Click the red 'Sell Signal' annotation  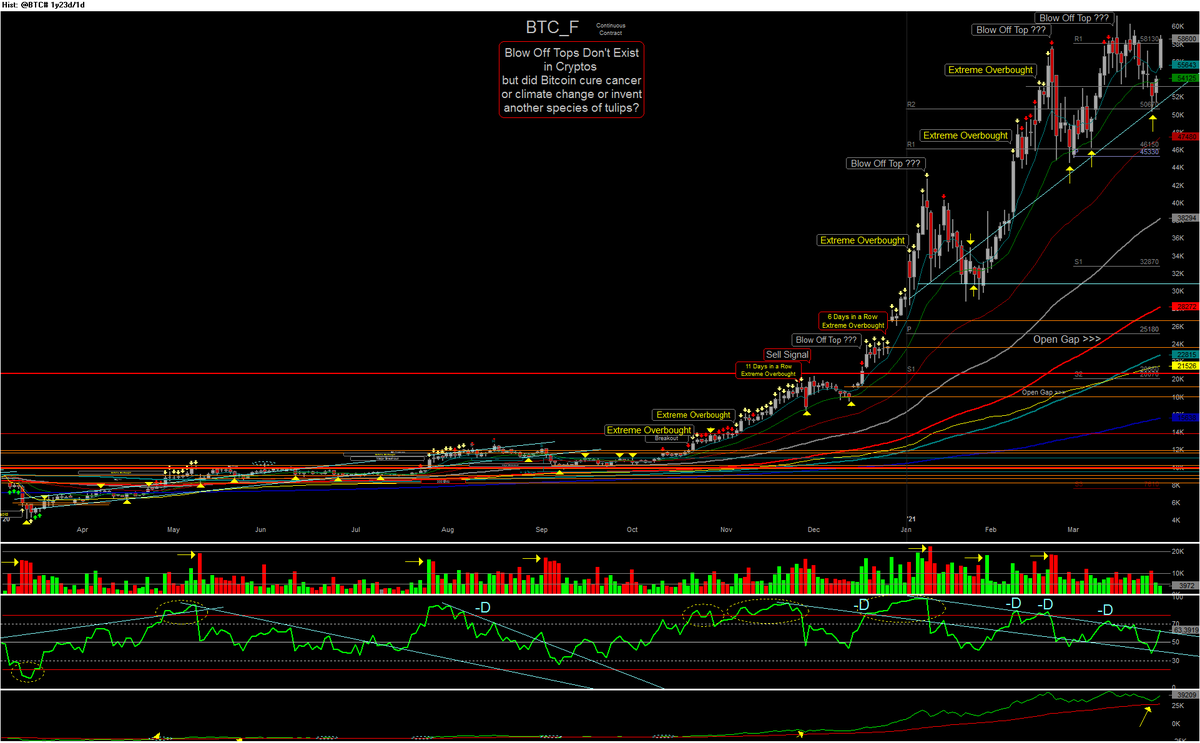(787, 354)
